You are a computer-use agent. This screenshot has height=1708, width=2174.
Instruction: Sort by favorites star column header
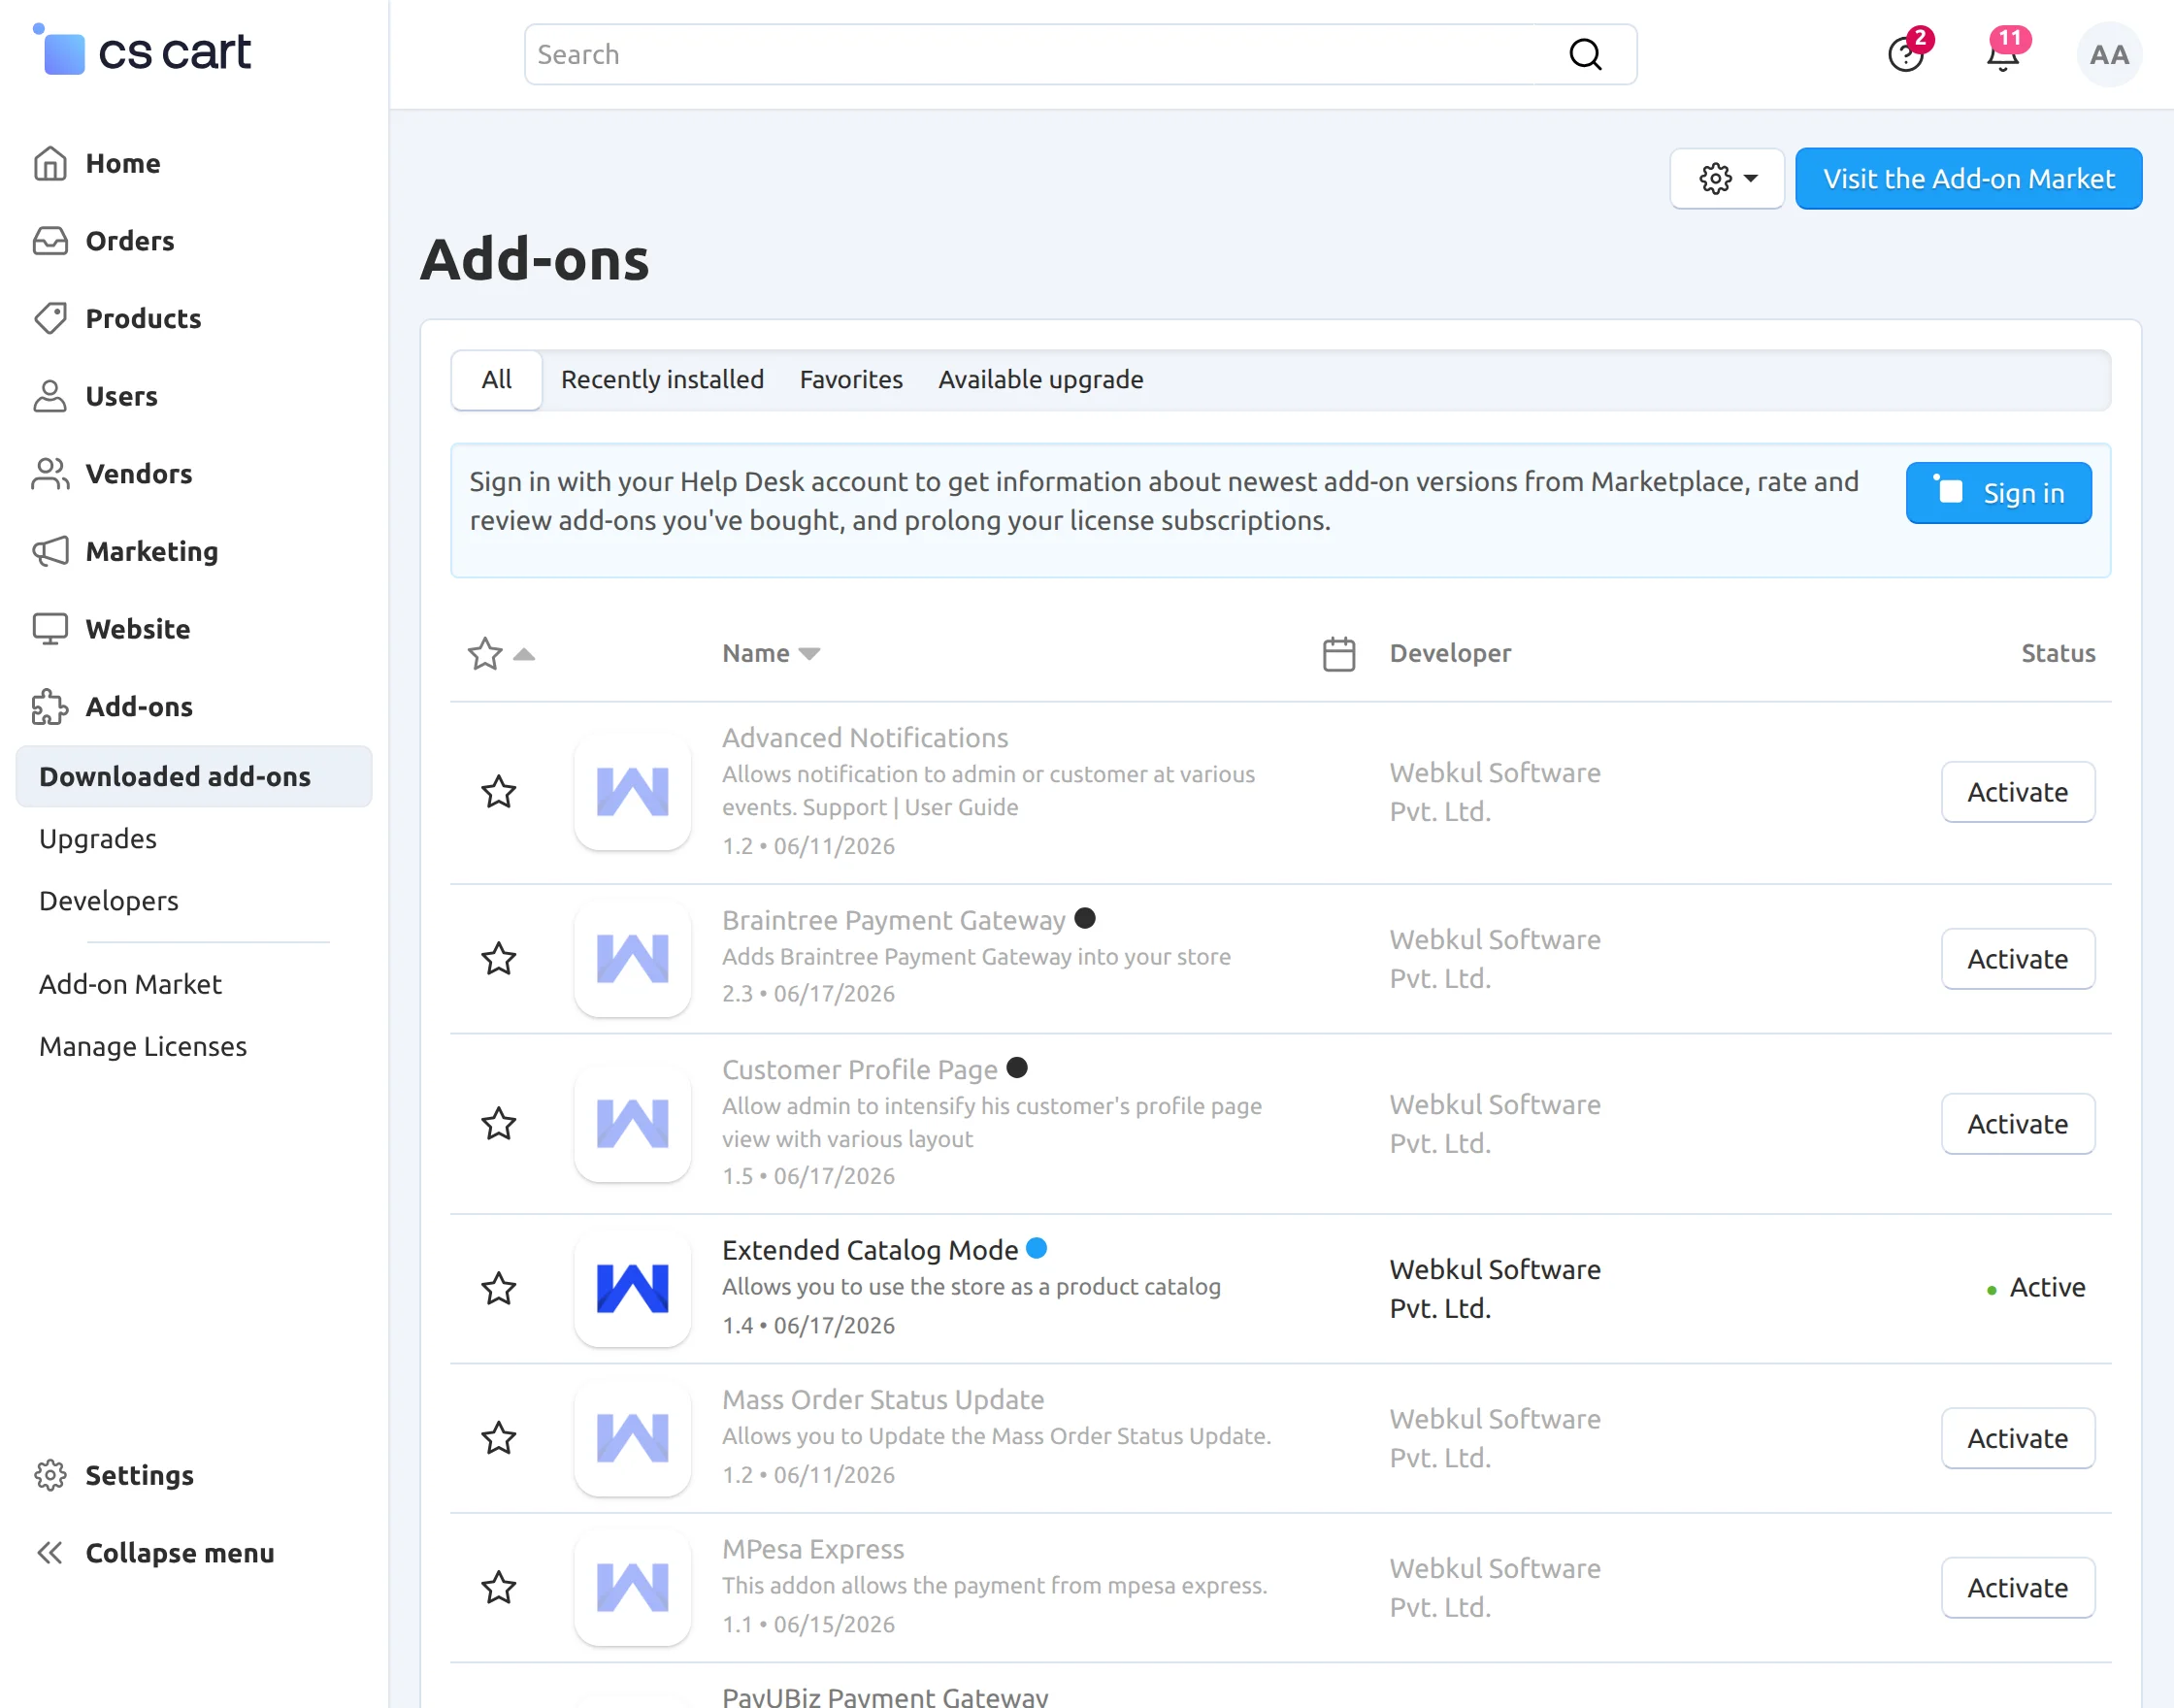[x=501, y=654]
